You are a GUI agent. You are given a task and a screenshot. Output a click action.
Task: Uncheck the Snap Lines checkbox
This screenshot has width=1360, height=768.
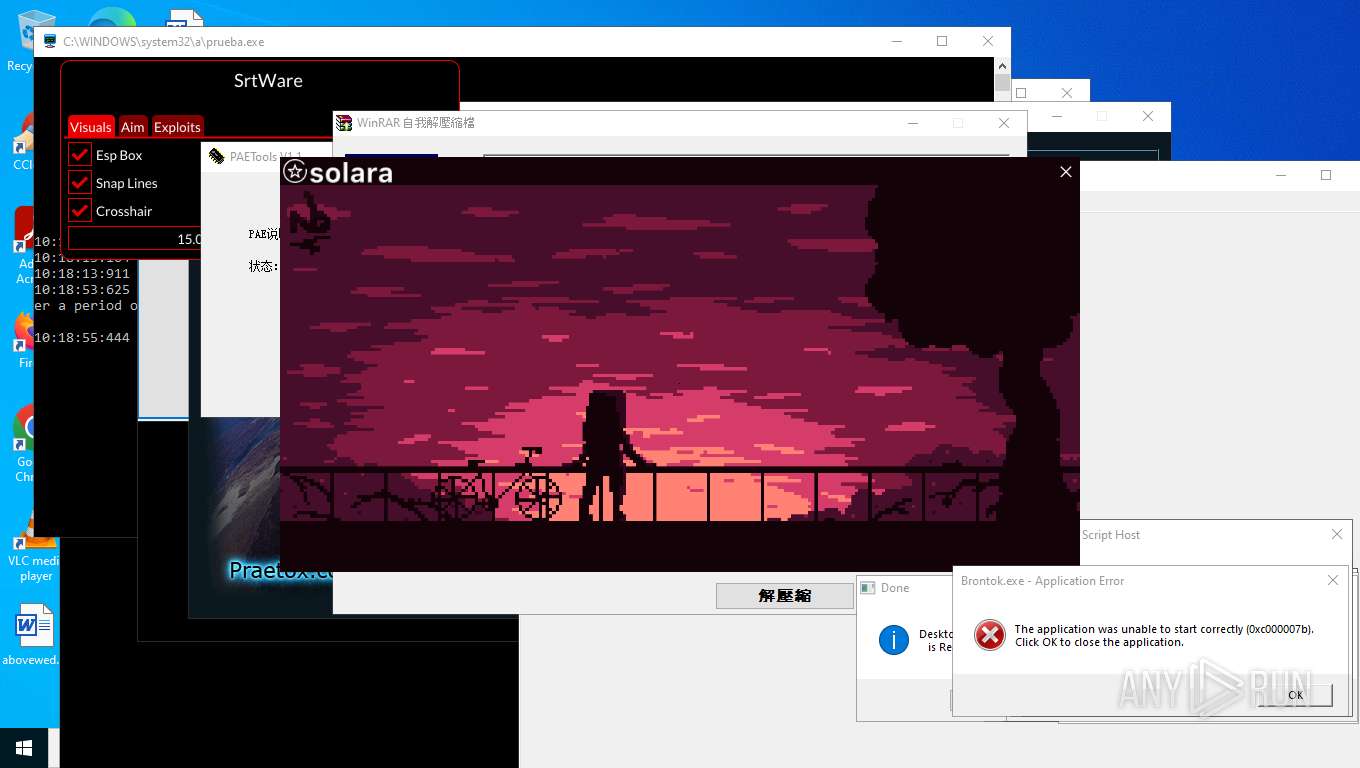click(x=80, y=182)
